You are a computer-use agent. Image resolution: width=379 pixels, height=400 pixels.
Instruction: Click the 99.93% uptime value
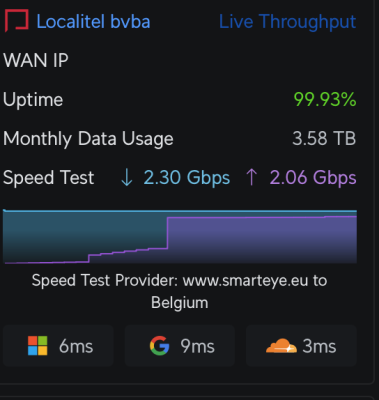(x=325, y=99)
